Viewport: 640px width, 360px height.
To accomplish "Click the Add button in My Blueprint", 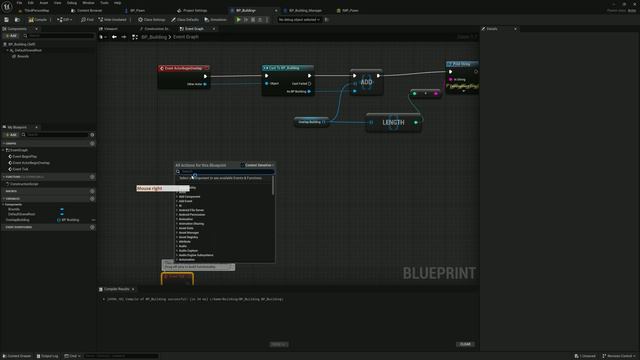I will coord(11,135).
